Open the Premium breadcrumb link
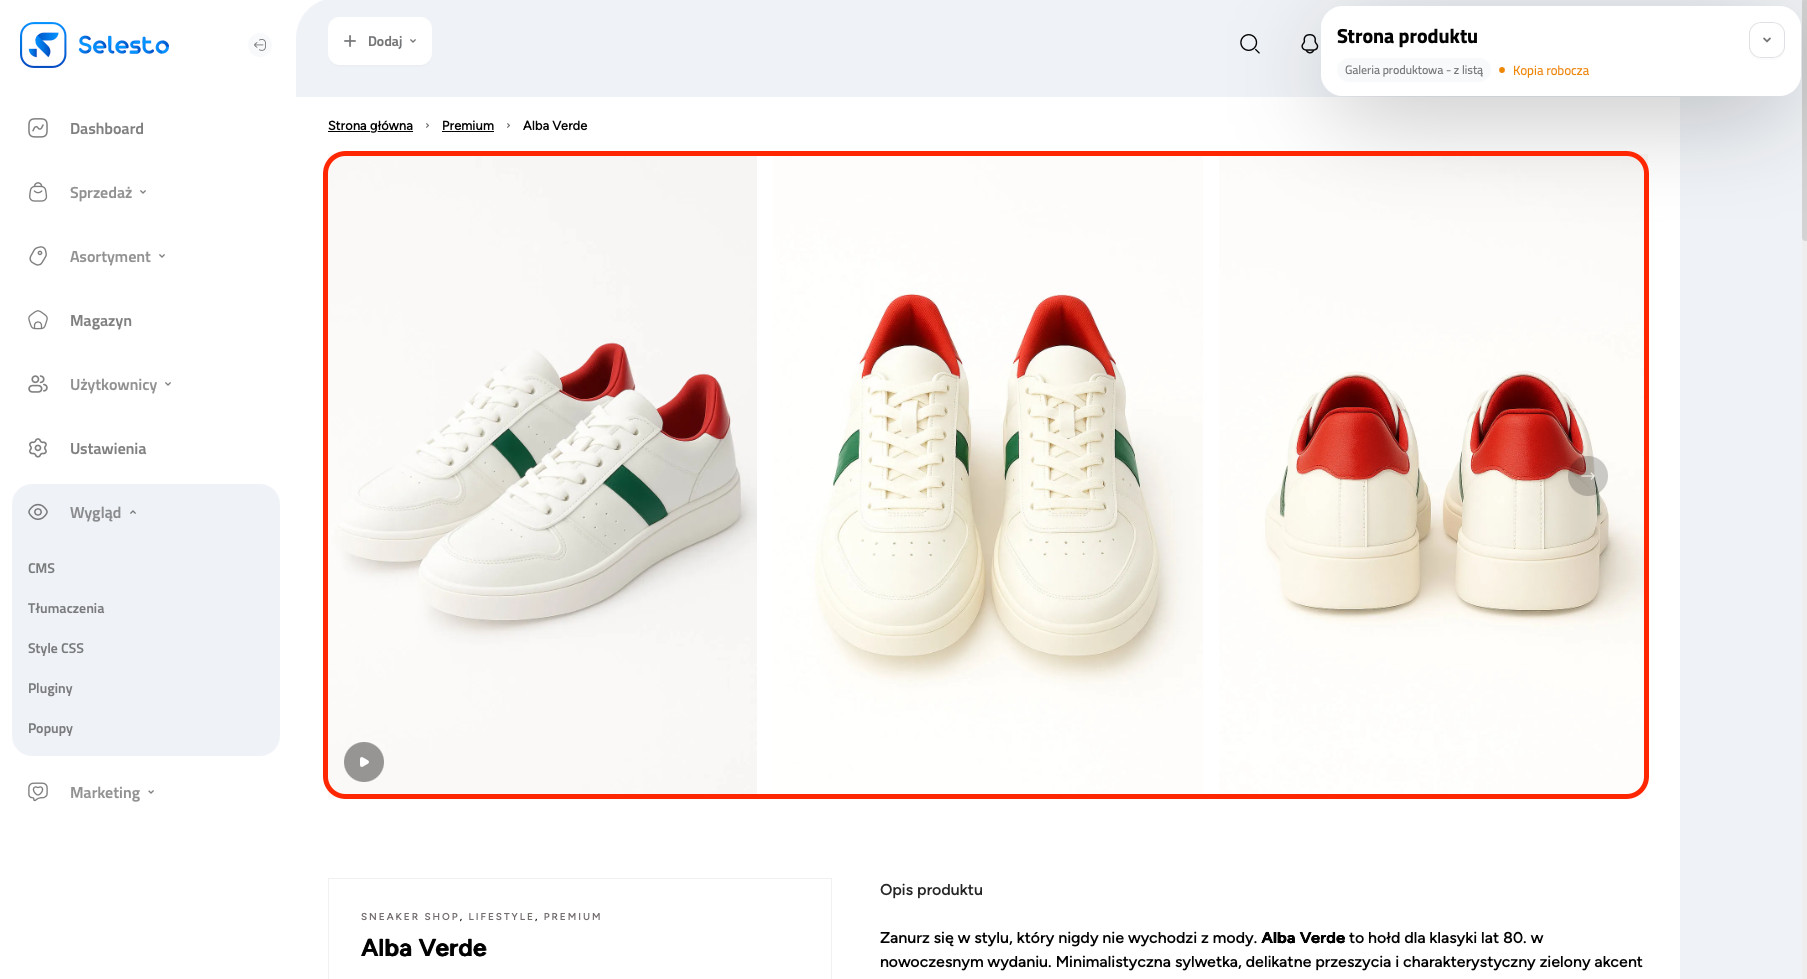The image size is (1807, 979). (x=468, y=126)
